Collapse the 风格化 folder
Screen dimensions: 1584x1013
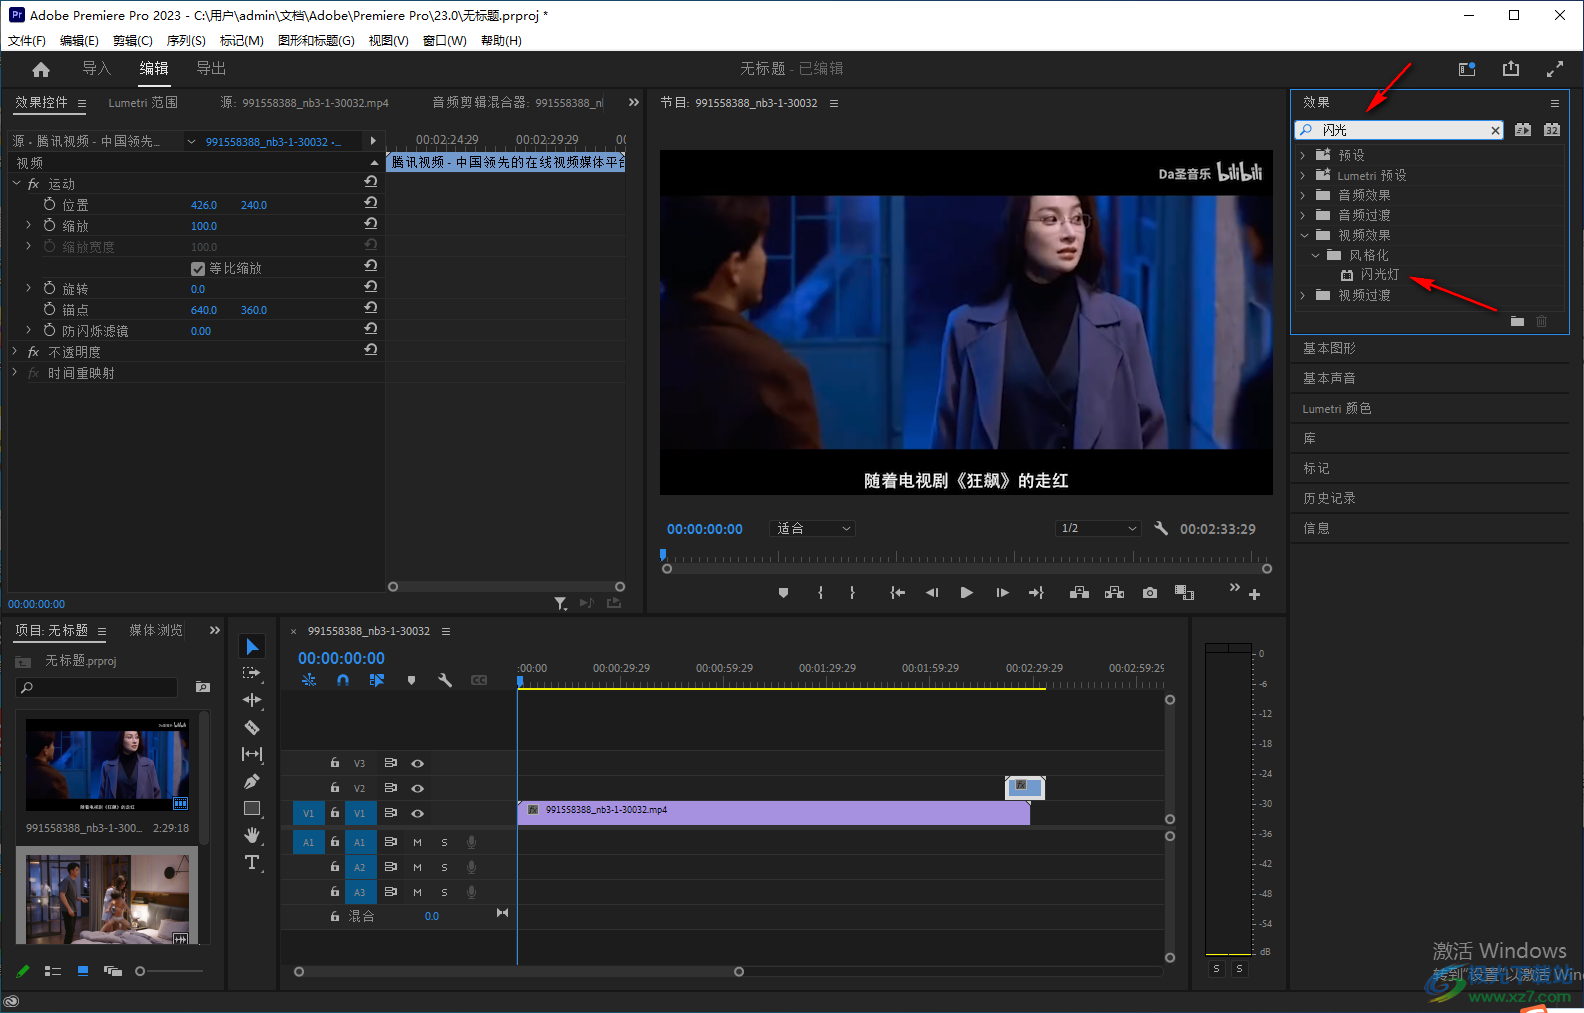point(1315,255)
